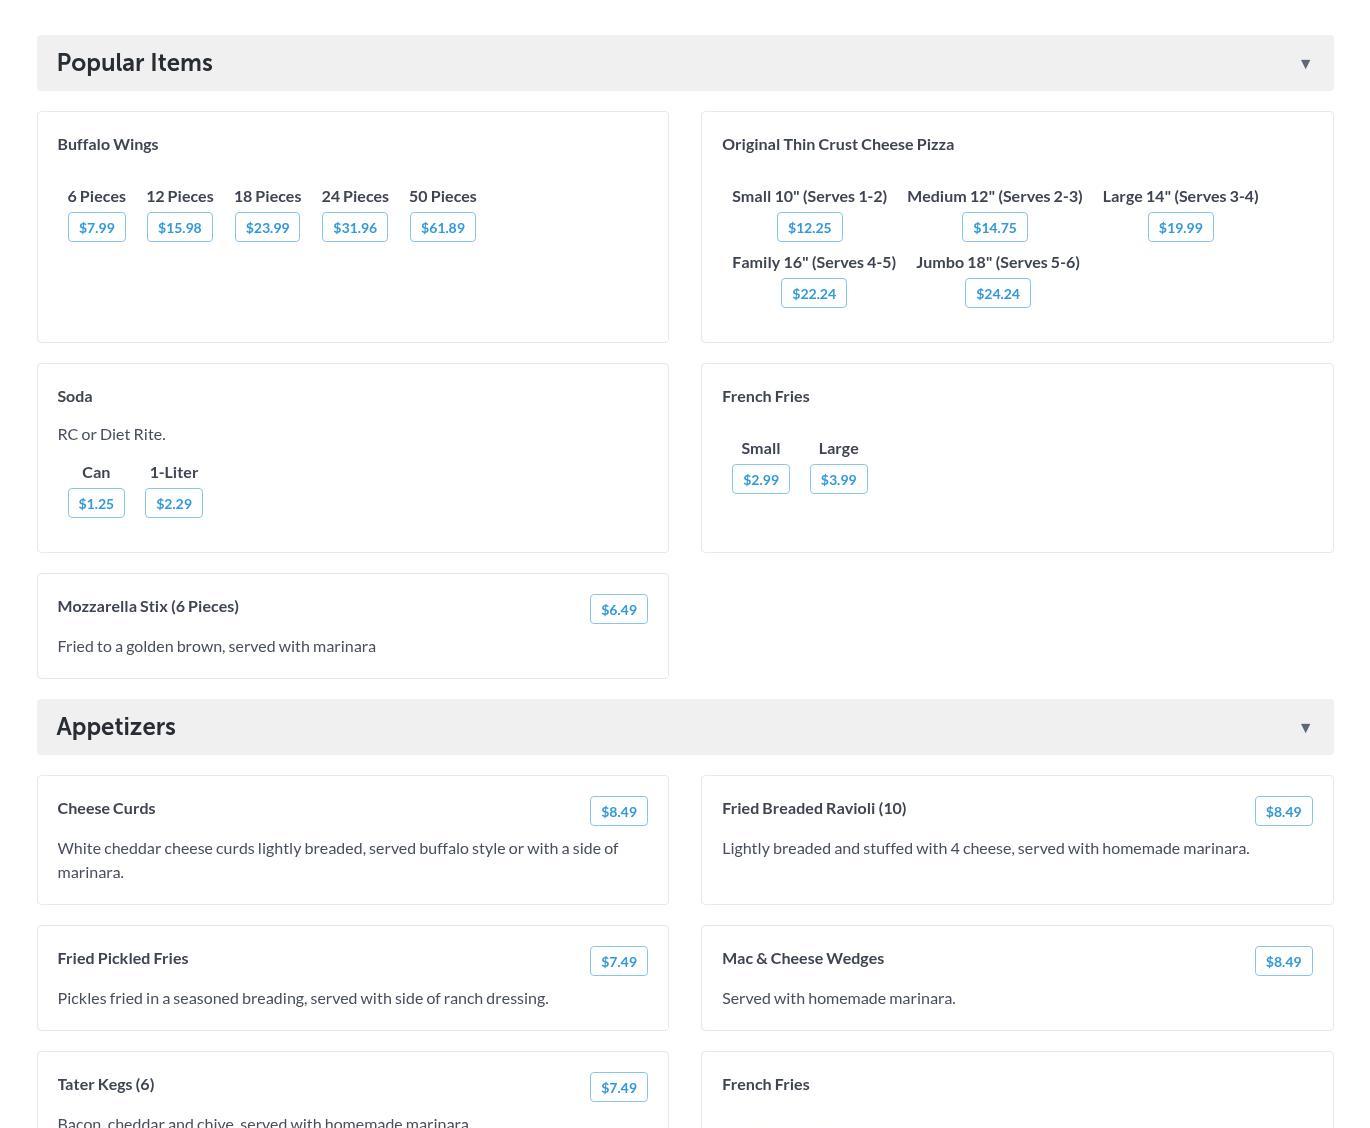This screenshot has height=1128, width=1370.
Task: Select 6 Pieces Buffalo Wings for $7.99
Action: (x=97, y=228)
